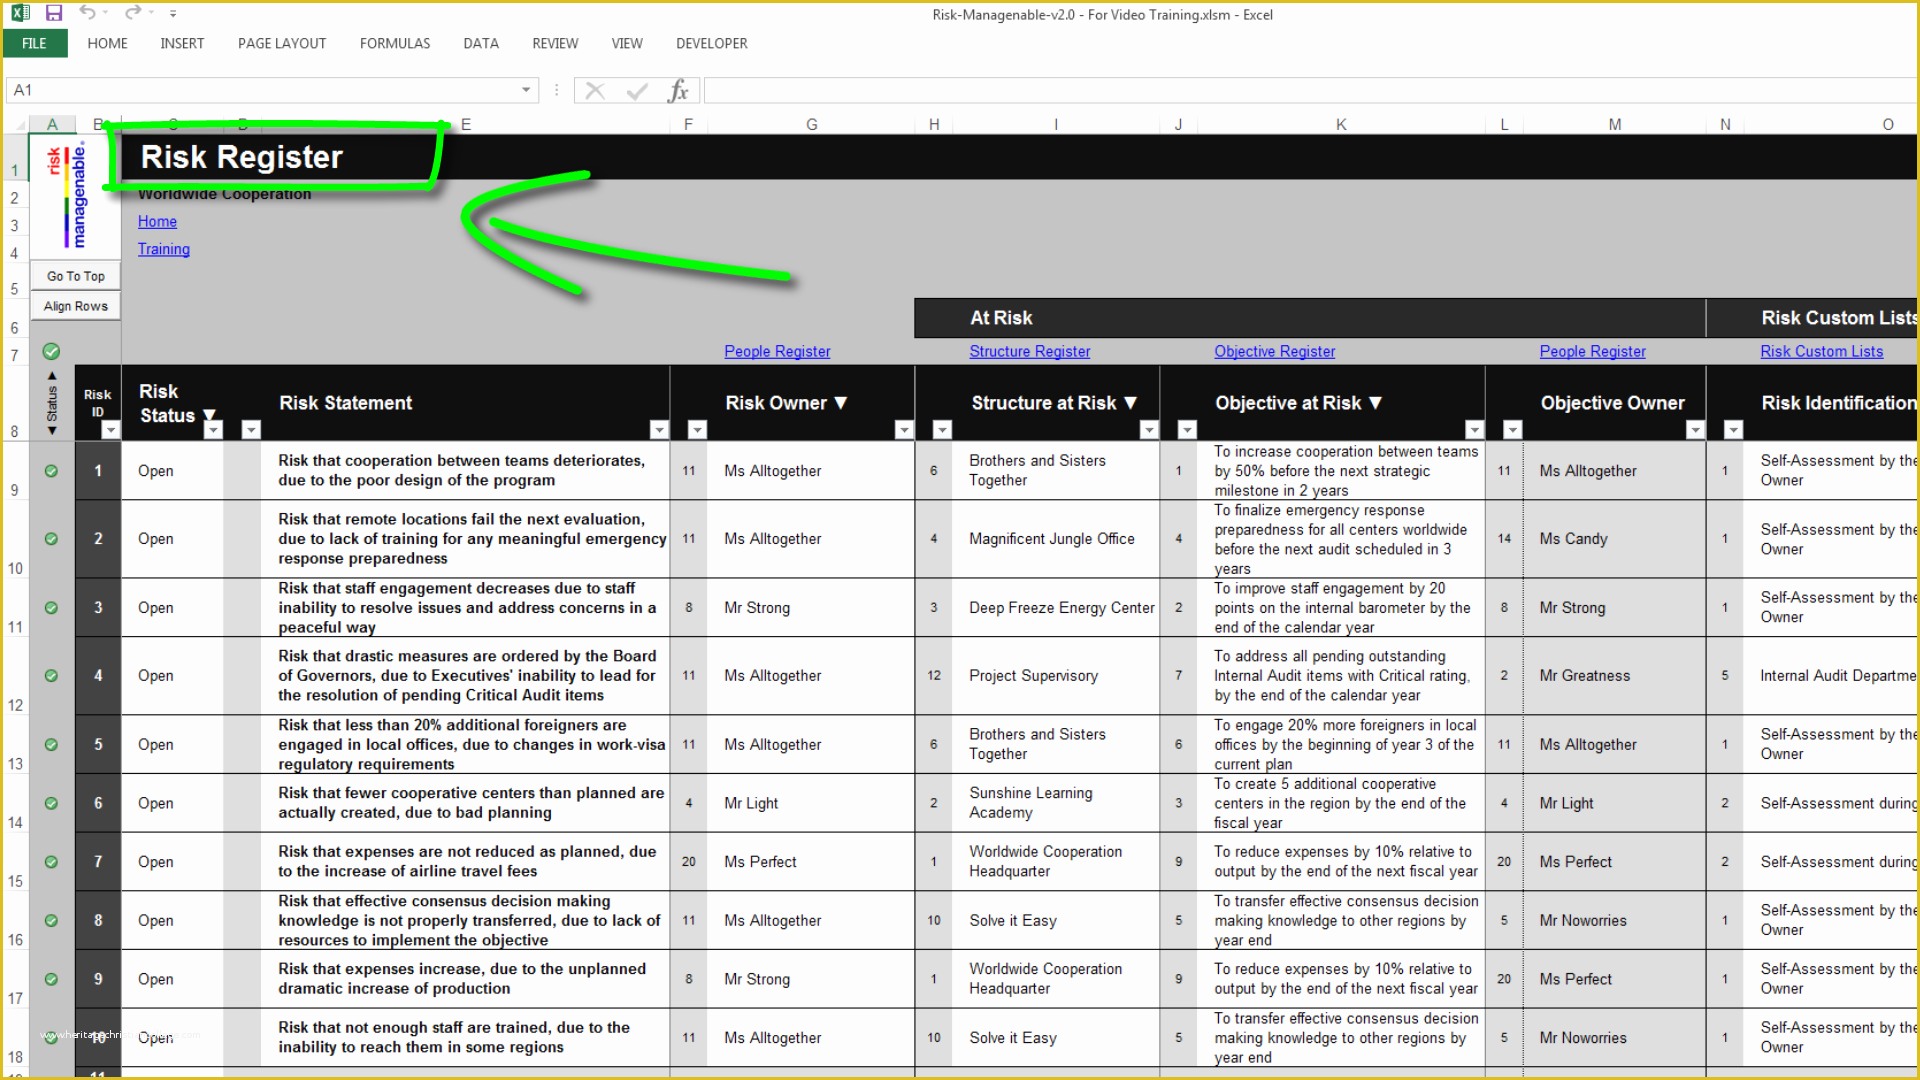The image size is (1920, 1080).
Task: Select the Home navigation item
Action: (x=156, y=220)
